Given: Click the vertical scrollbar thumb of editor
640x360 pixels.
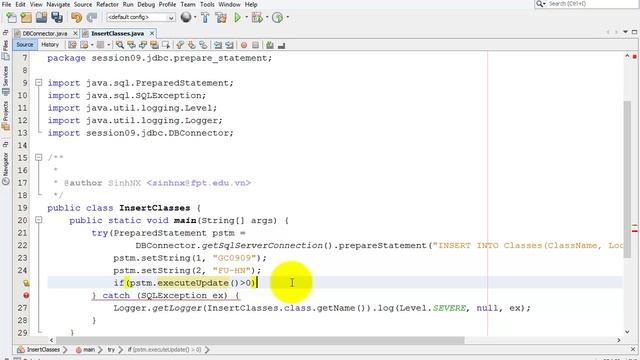Looking at the screenshot, I should (627, 179).
